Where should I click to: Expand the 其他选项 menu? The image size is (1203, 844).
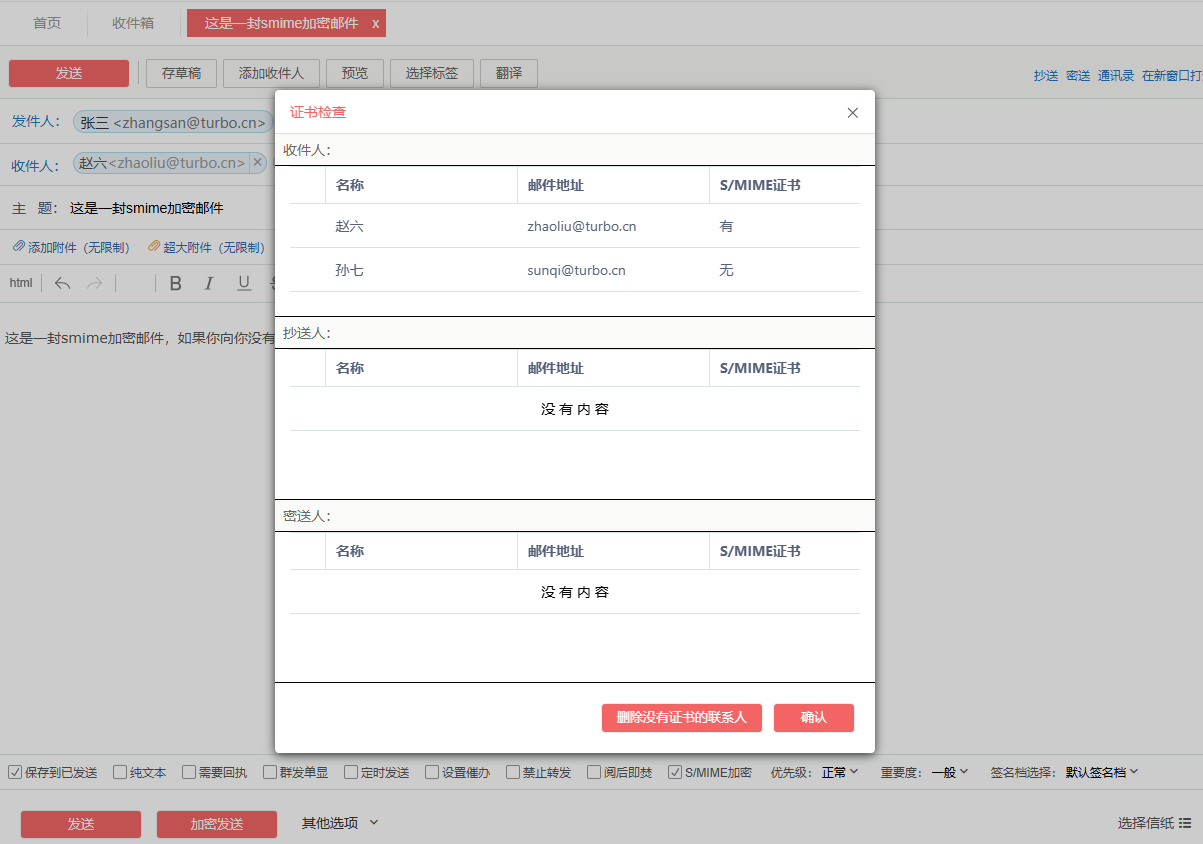pyautogui.click(x=340, y=823)
